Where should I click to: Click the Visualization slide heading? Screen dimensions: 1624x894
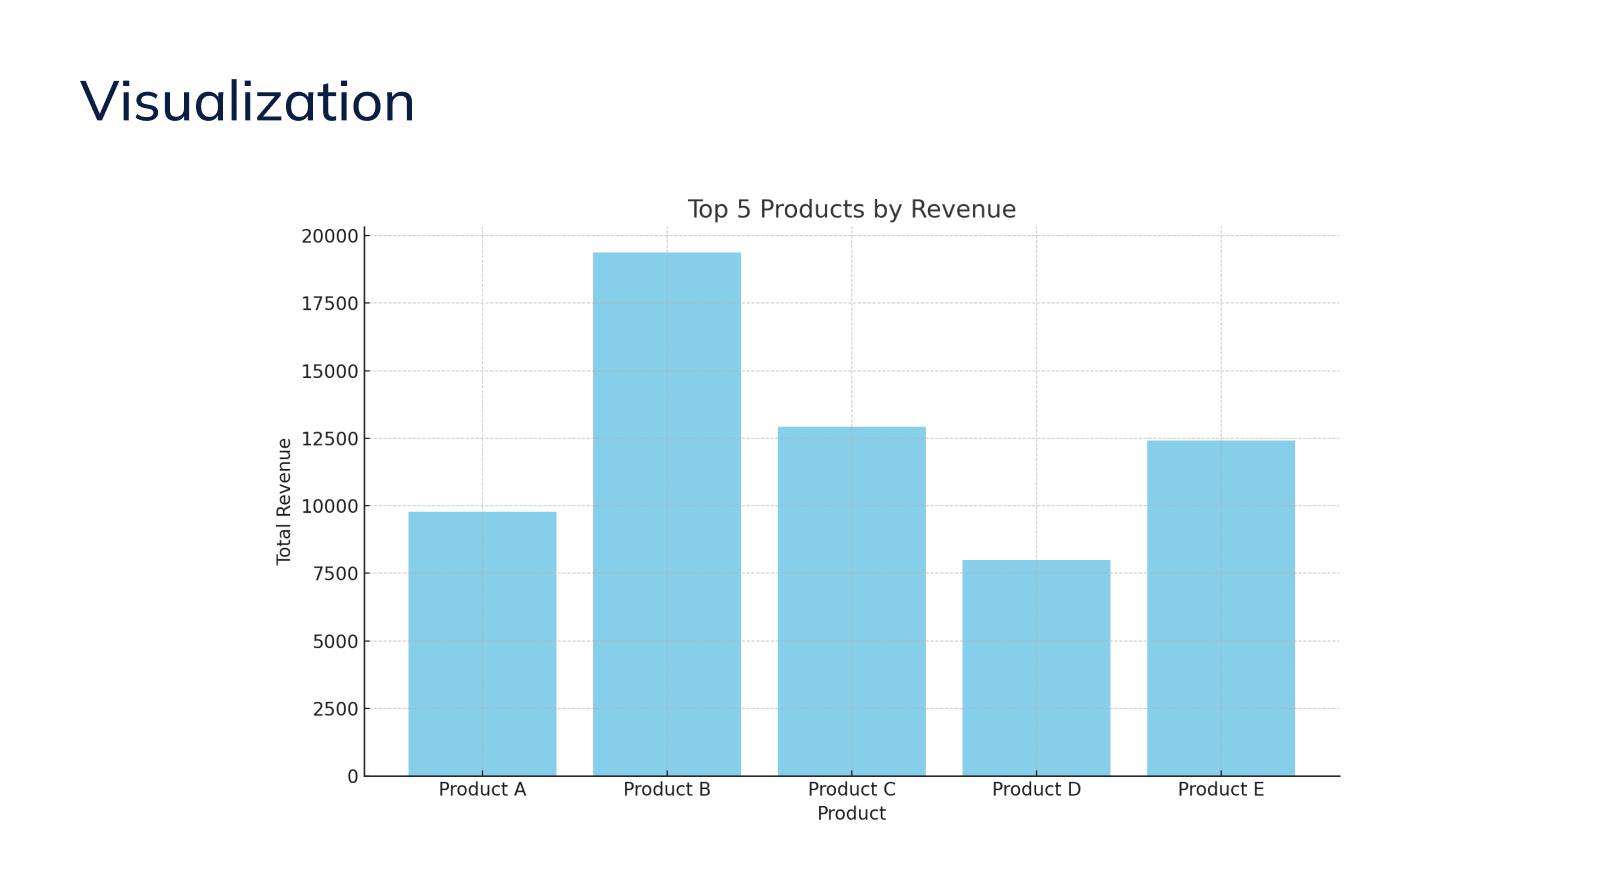pyautogui.click(x=247, y=102)
